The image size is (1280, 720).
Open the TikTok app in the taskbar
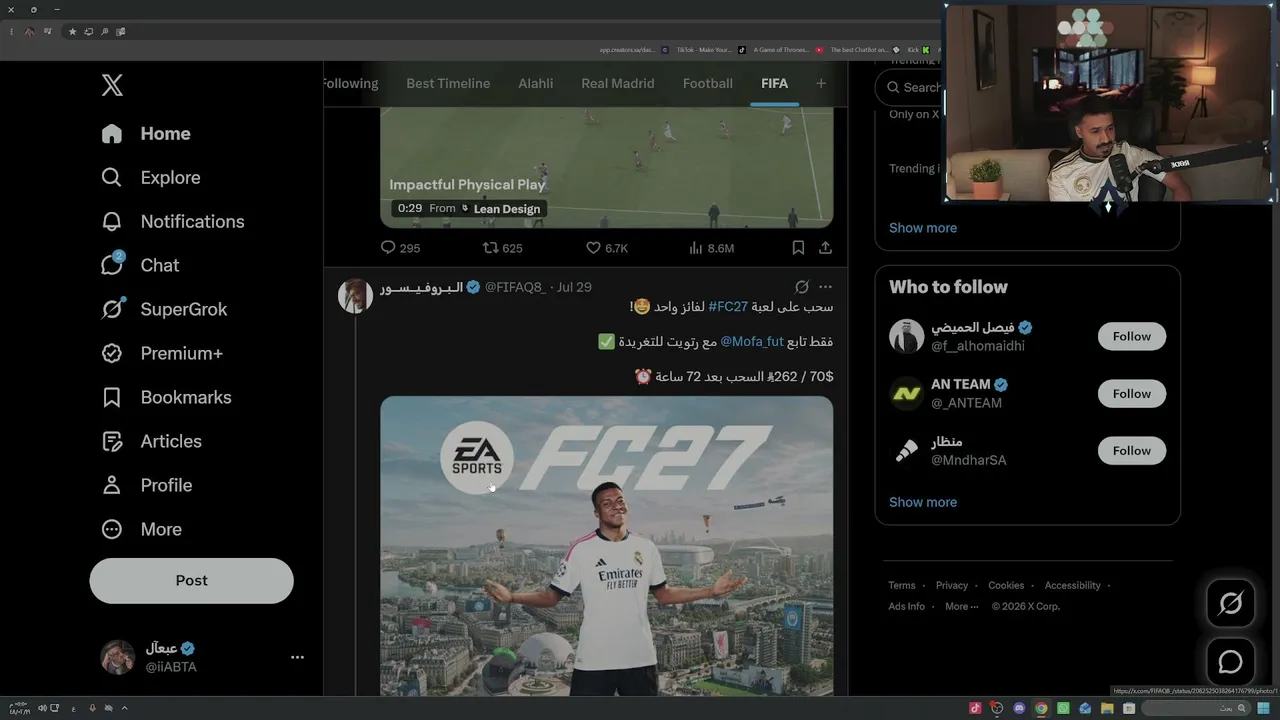click(x=975, y=709)
